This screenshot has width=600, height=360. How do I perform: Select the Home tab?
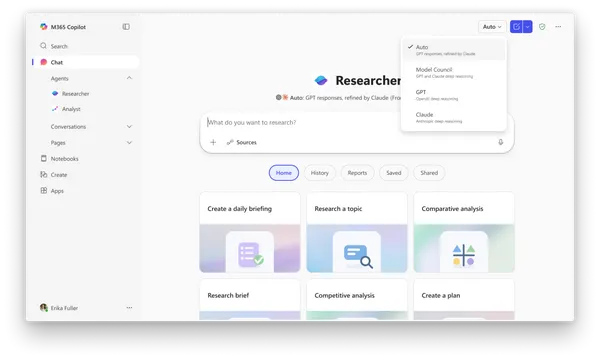click(284, 173)
